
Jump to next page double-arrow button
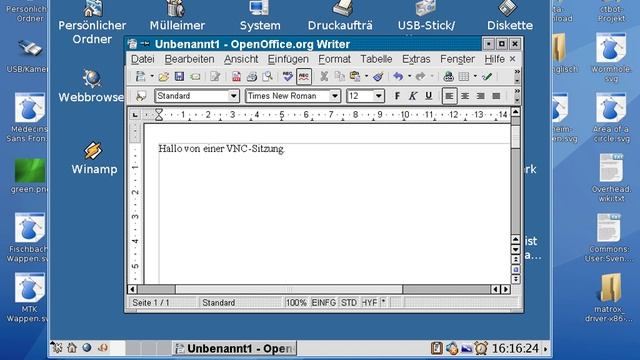516,280
